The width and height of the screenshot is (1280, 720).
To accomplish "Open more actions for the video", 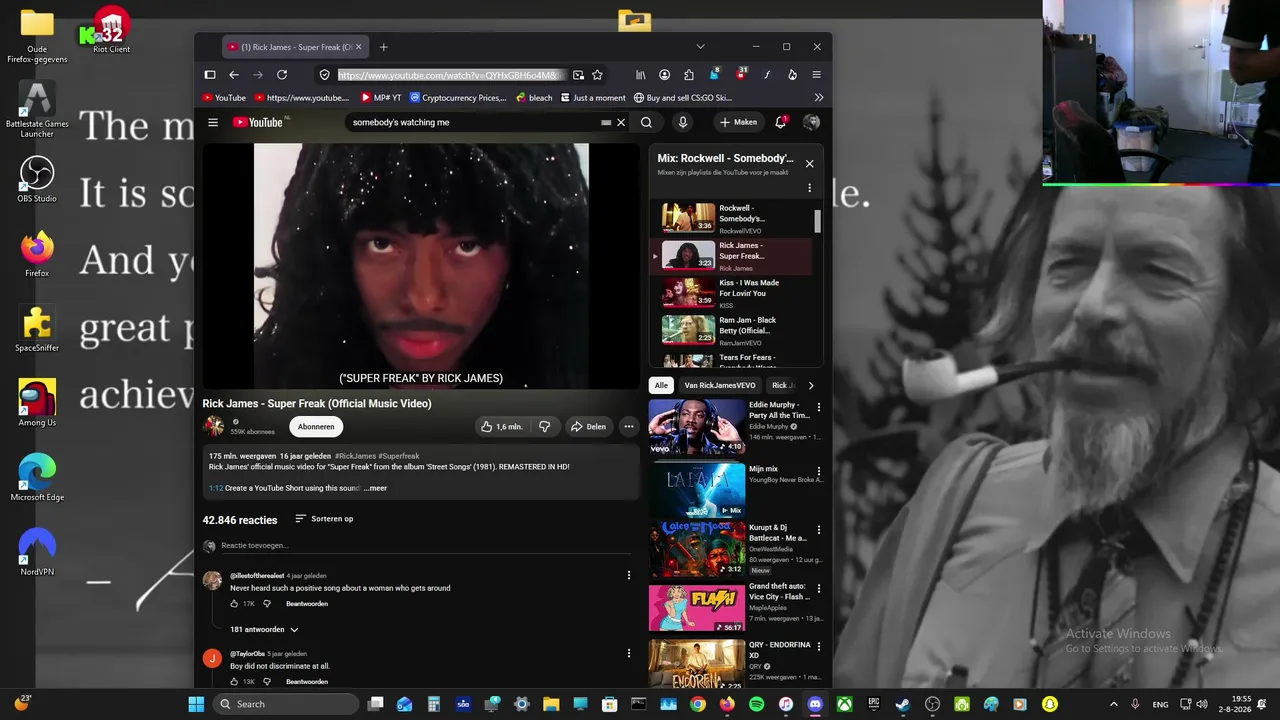I will pyautogui.click(x=629, y=426).
